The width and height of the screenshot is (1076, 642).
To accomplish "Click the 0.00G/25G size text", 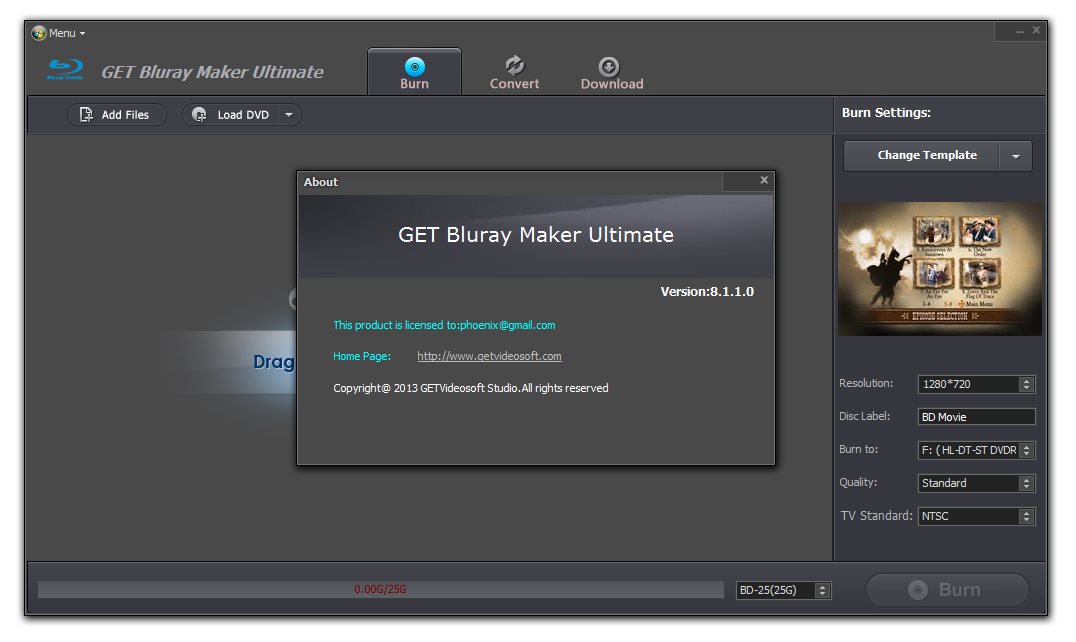I will pyautogui.click(x=380, y=589).
